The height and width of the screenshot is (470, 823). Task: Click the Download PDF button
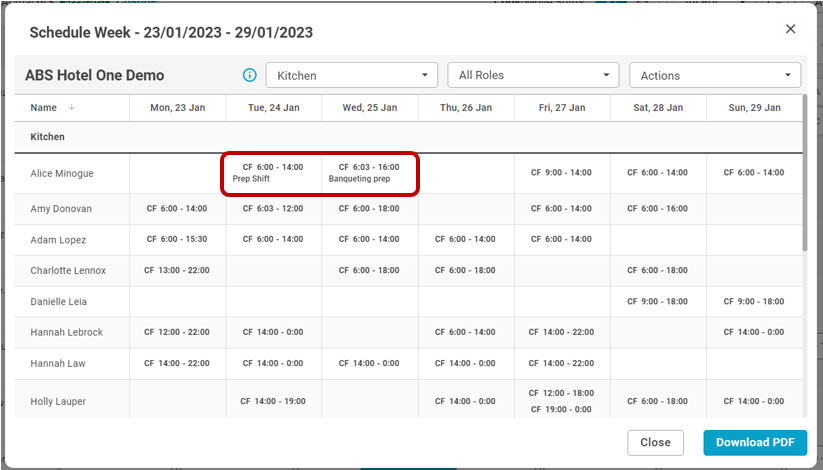pos(755,442)
